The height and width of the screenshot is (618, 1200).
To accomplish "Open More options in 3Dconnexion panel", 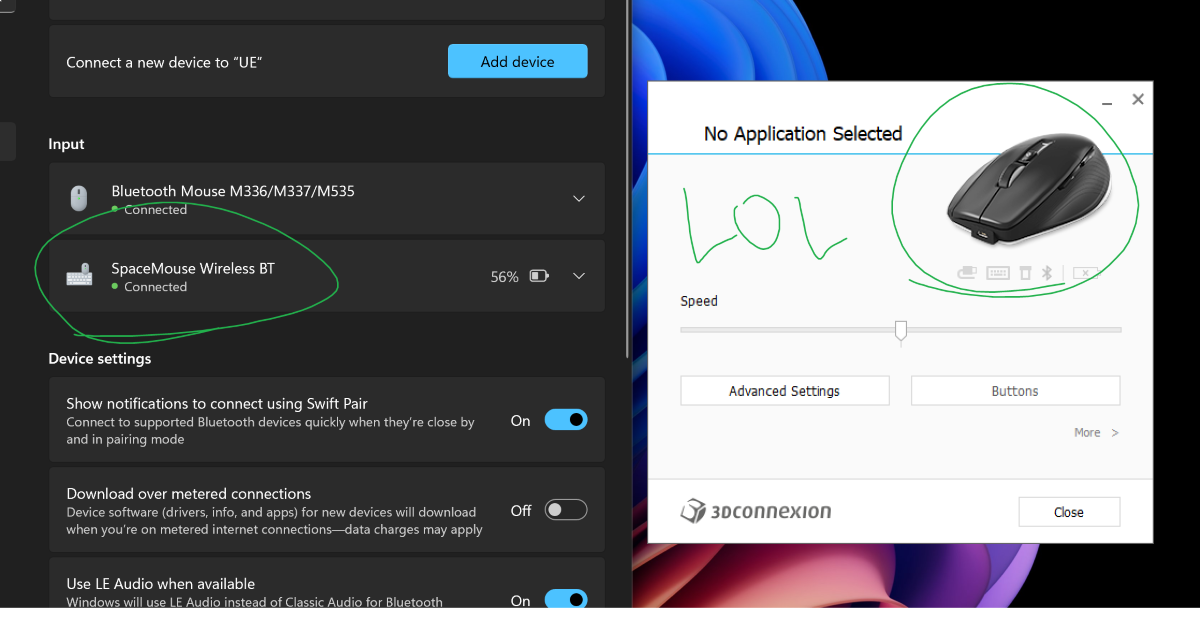I will 1096,432.
